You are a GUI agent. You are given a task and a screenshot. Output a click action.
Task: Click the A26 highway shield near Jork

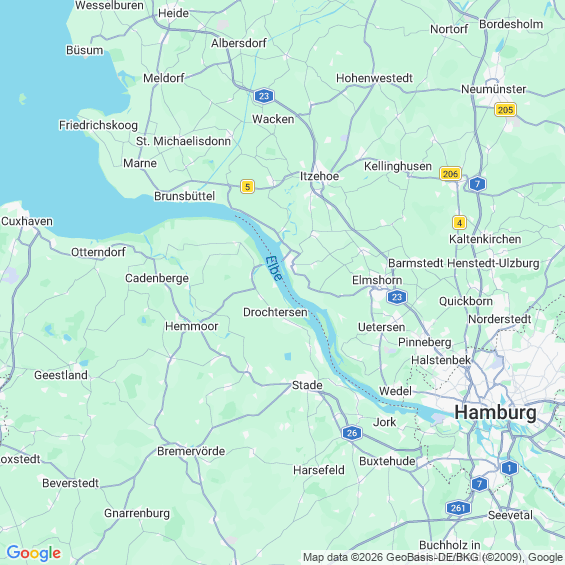point(352,433)
